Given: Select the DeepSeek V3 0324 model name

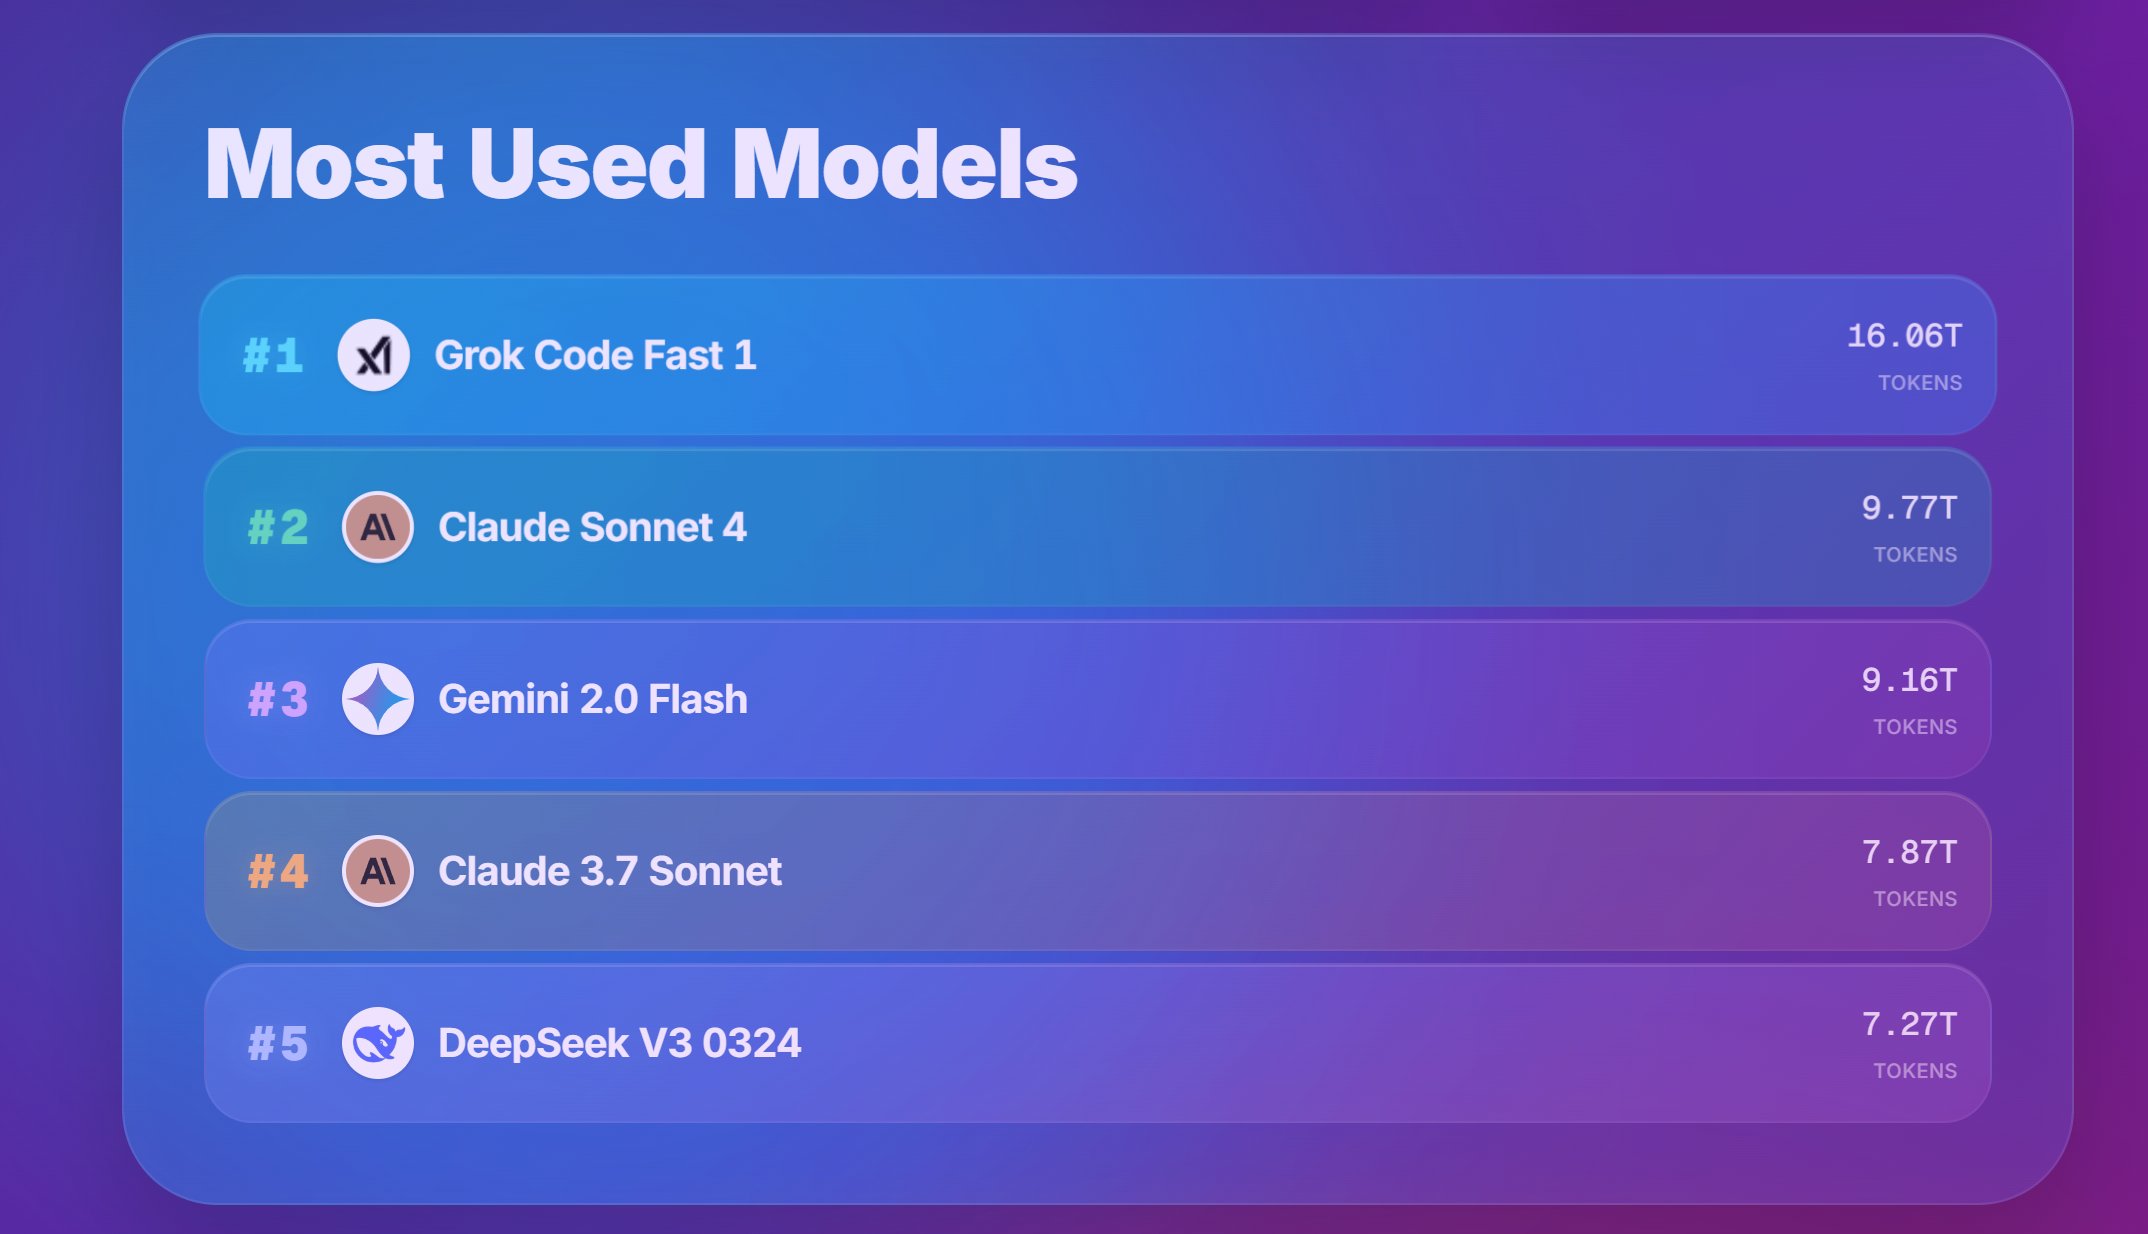Looking at the screenshot, I should click(619, 1043).
